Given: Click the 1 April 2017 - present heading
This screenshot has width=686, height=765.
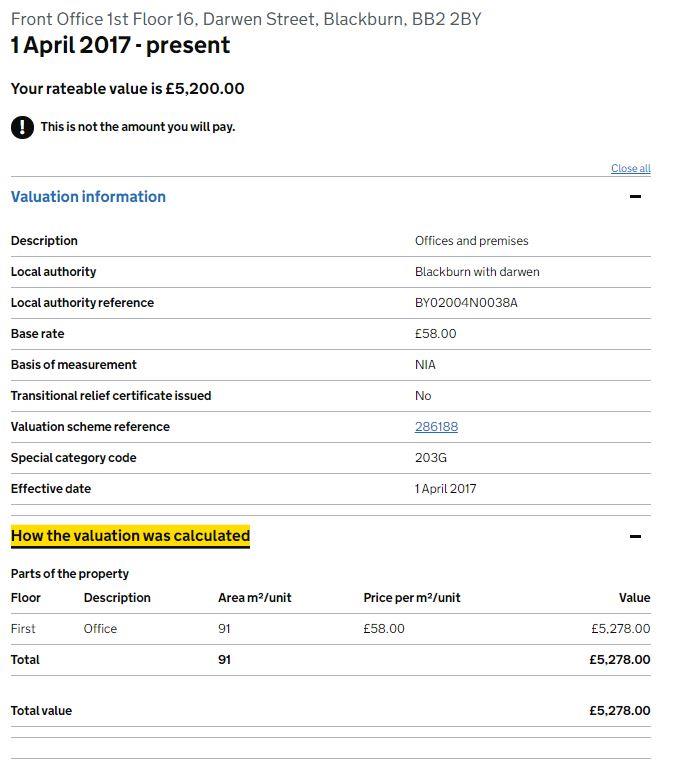Looking at the screenshot, I should click(x=120, y=45).
